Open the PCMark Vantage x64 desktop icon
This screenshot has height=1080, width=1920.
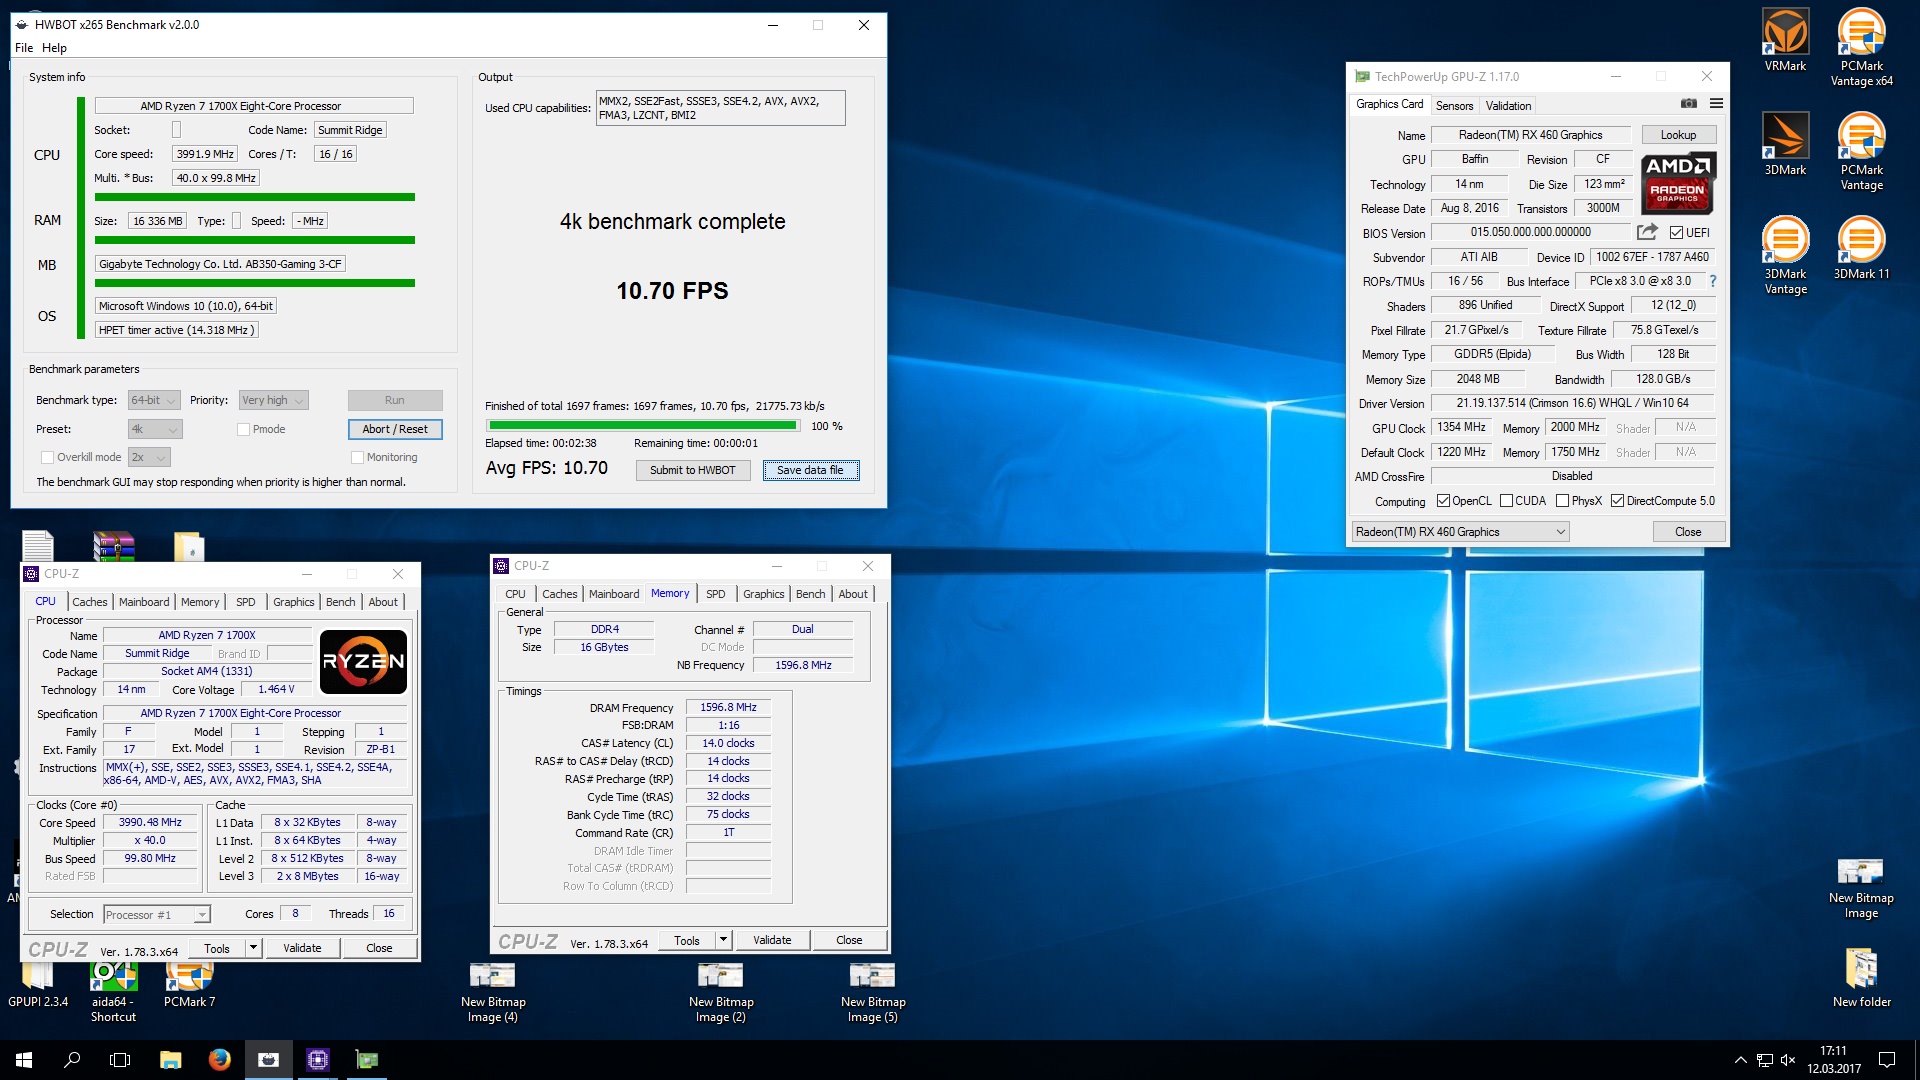pyautogui.click(x=1861, y=48)
